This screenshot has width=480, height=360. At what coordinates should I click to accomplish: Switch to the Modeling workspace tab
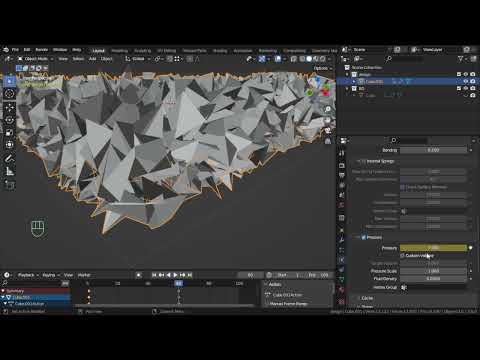[120, 51]
